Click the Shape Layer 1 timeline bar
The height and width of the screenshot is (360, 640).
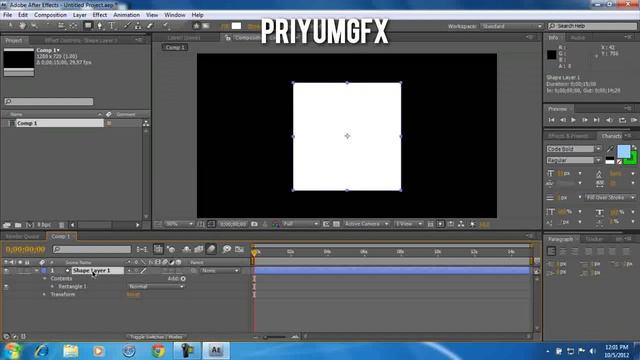392,271
